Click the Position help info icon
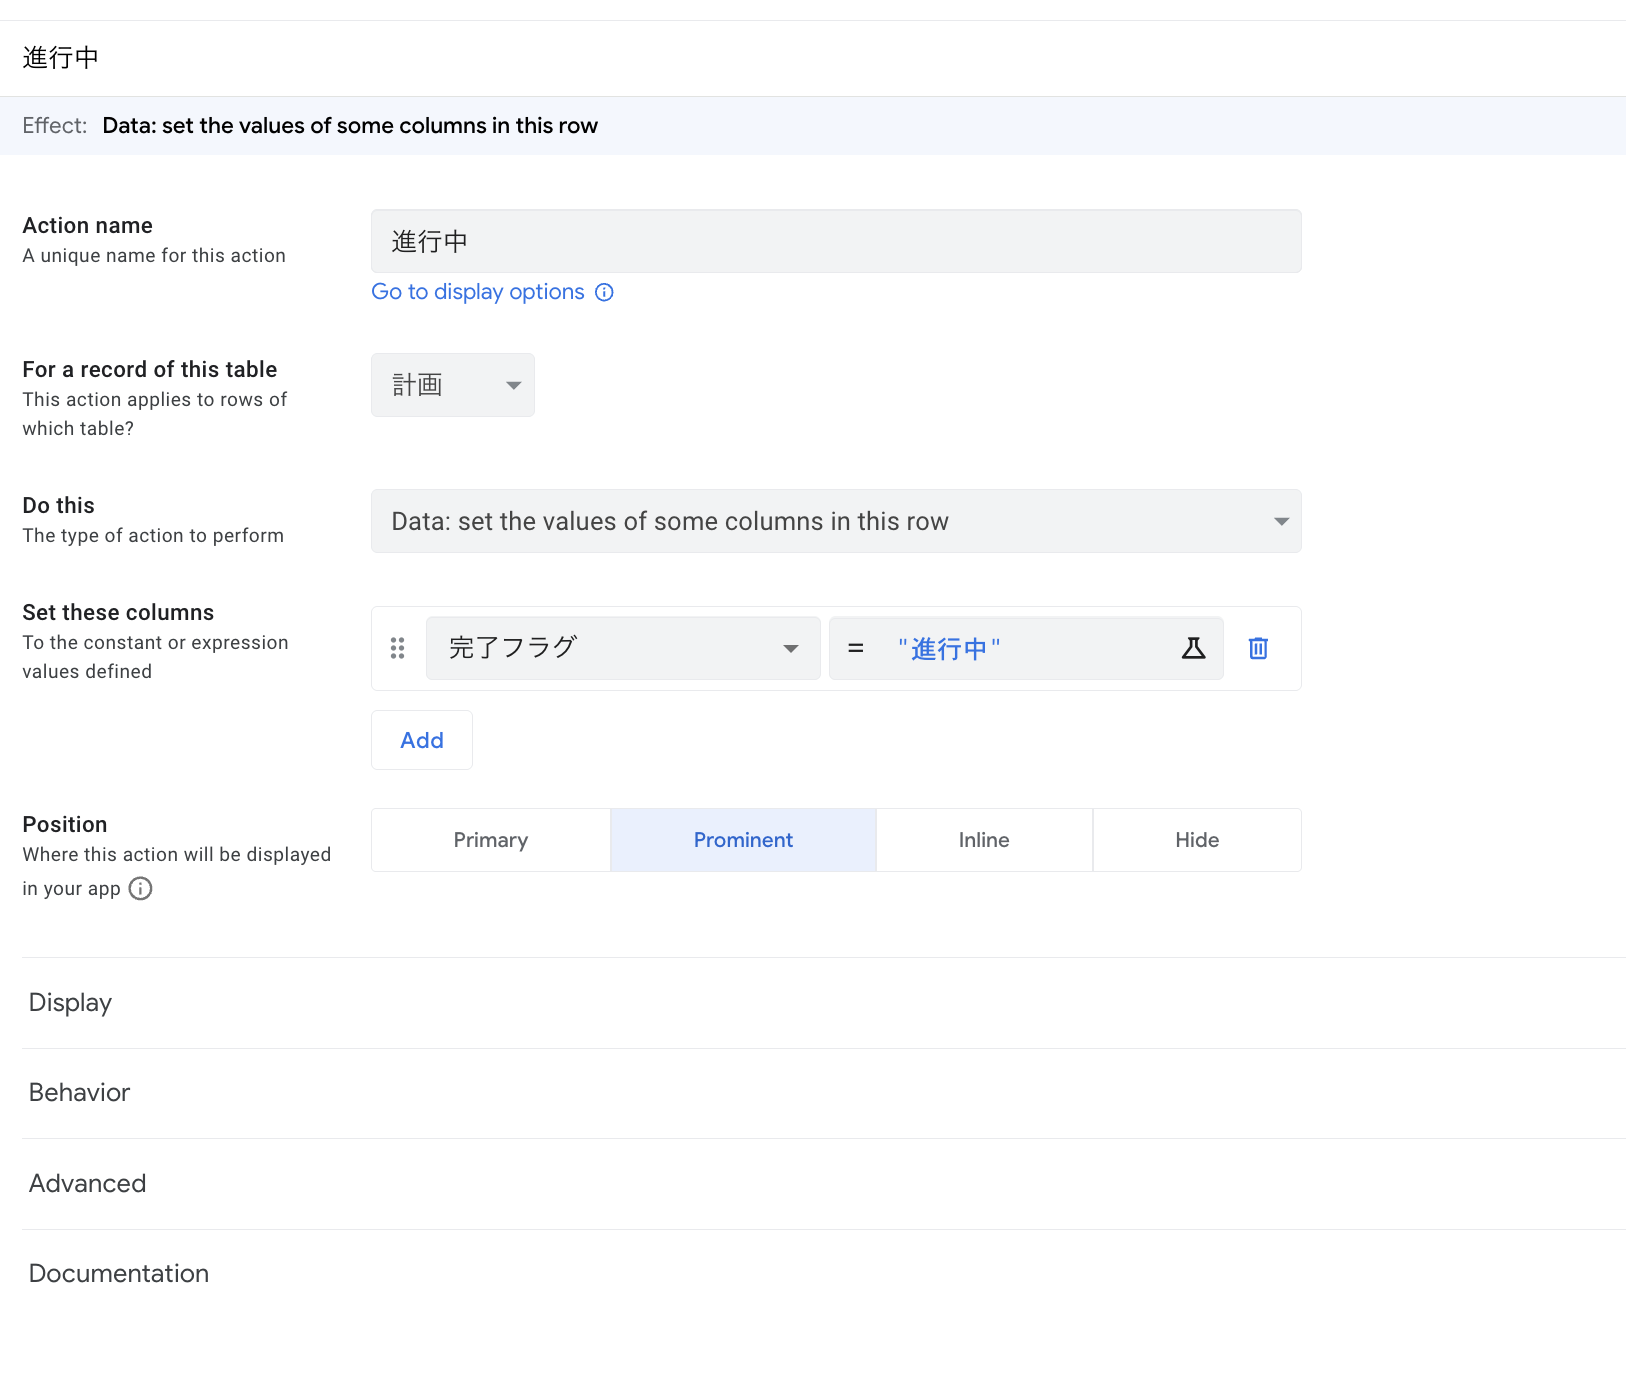This screenshot has width=1626, height=1386. pos(141,888)
